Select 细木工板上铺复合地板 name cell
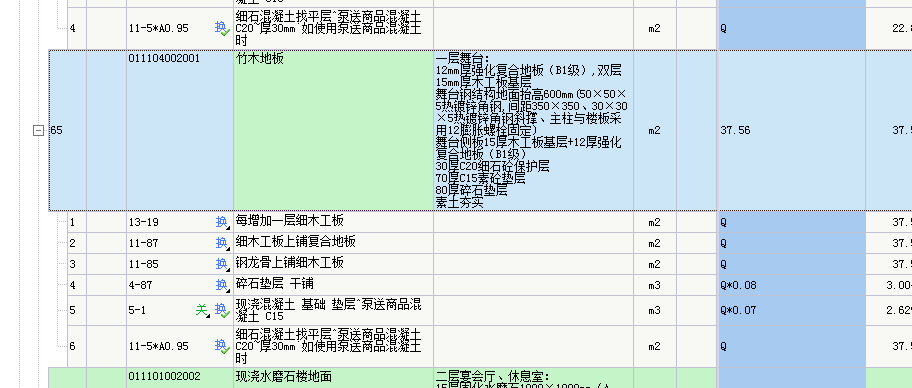 tap(333, 243)
